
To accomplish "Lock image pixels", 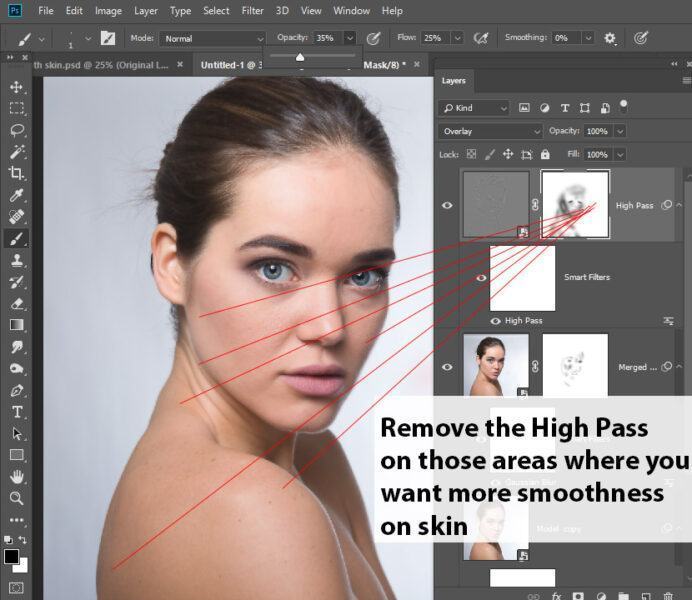I will (x=489, y=154).
